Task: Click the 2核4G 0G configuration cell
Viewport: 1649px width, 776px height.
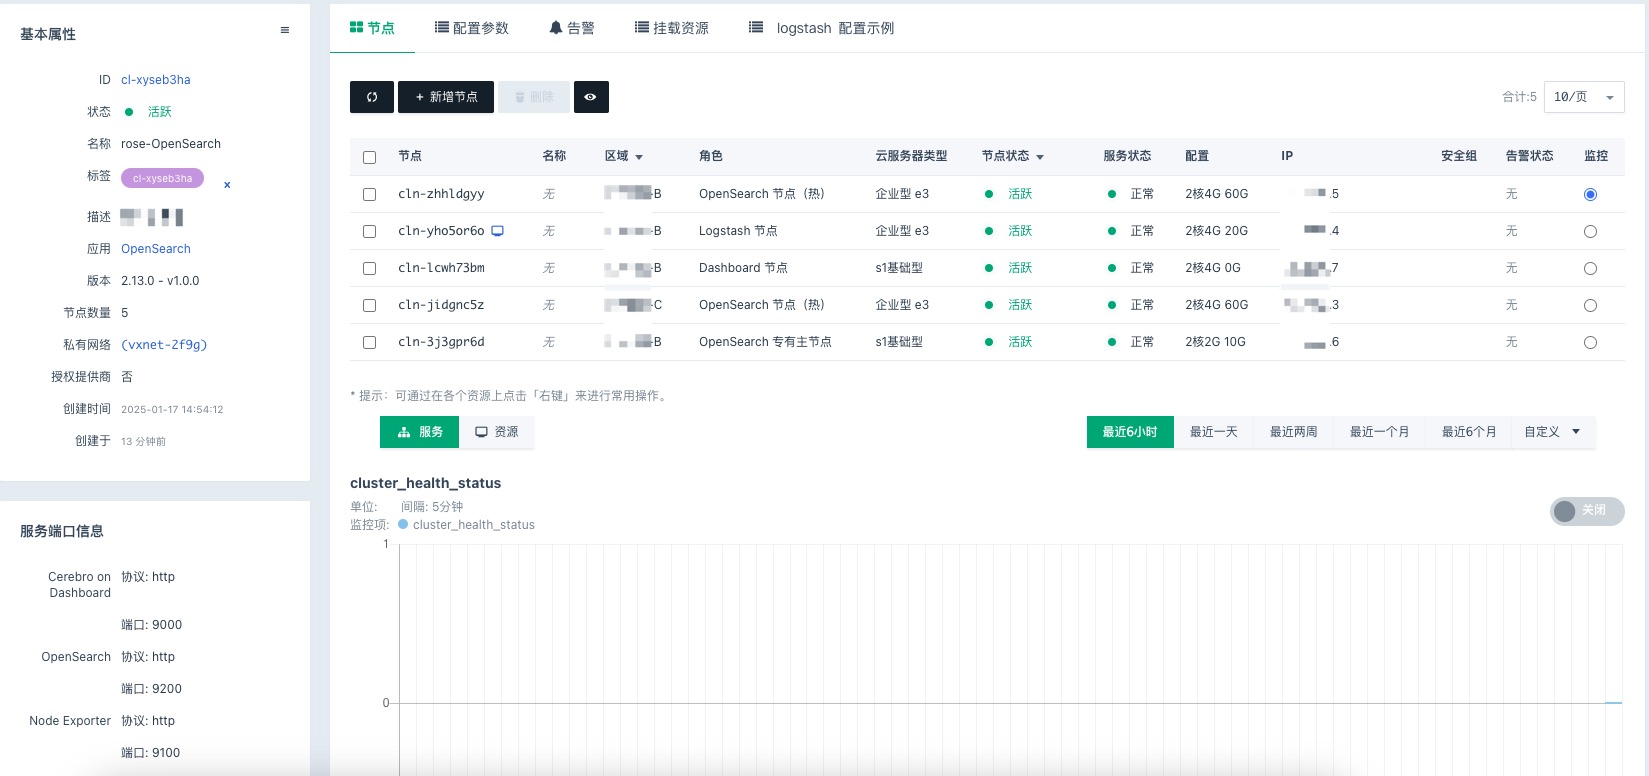Action: point(1213,268)
